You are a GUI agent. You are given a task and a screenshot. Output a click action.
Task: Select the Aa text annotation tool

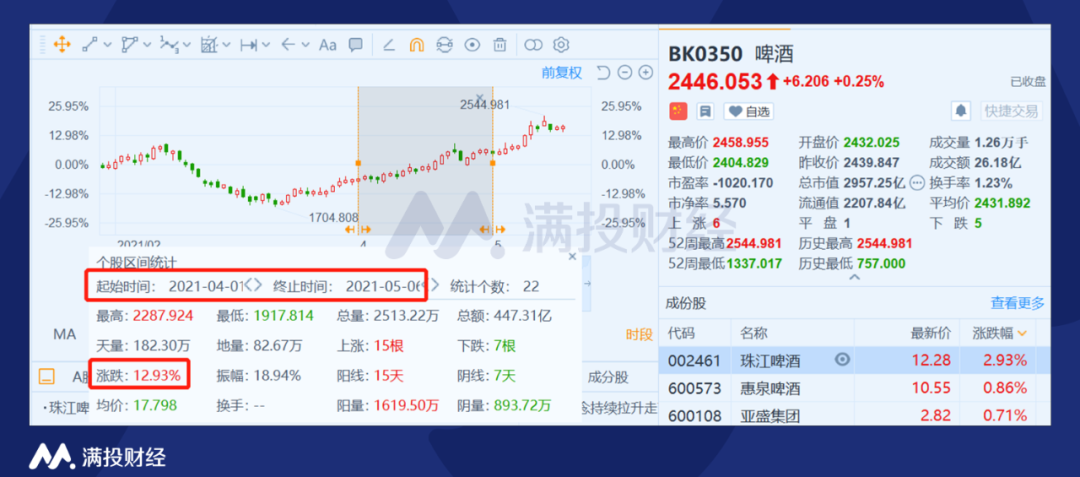[328, 45]
